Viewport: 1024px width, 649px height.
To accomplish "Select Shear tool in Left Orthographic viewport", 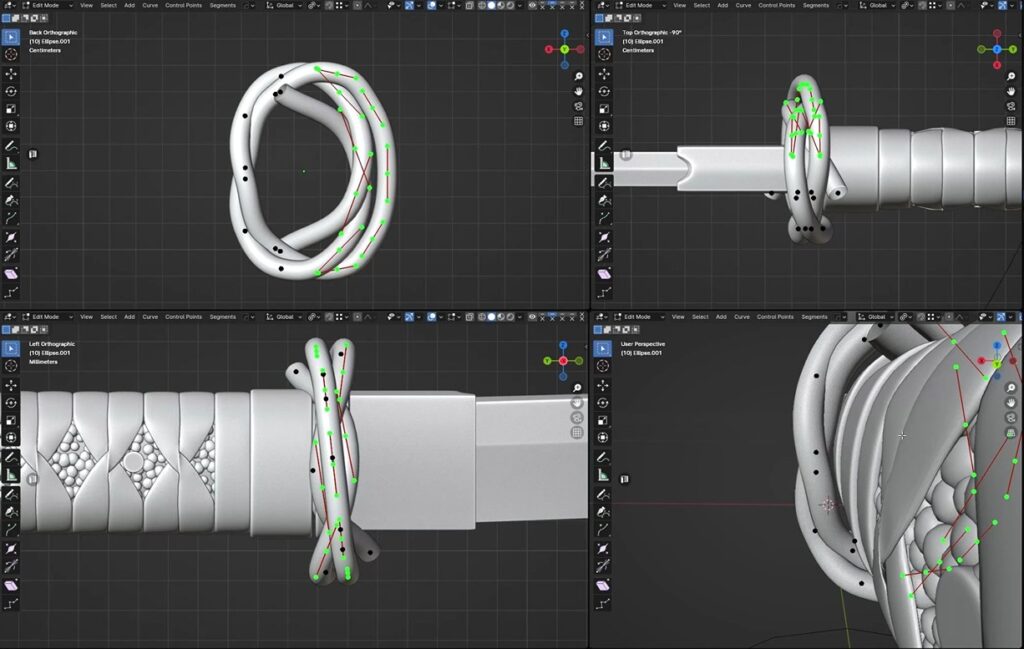I will (x=11, y=585).
